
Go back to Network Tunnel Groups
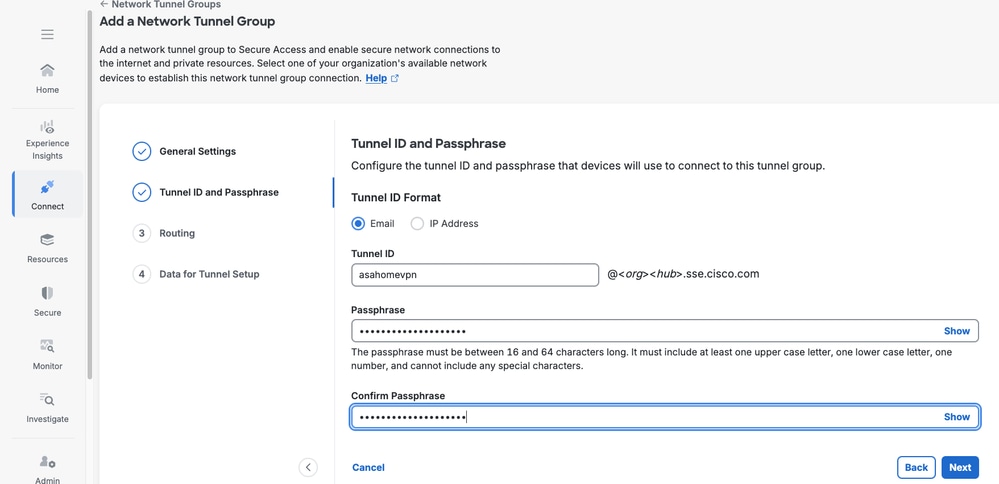click(x=161, y=4)
